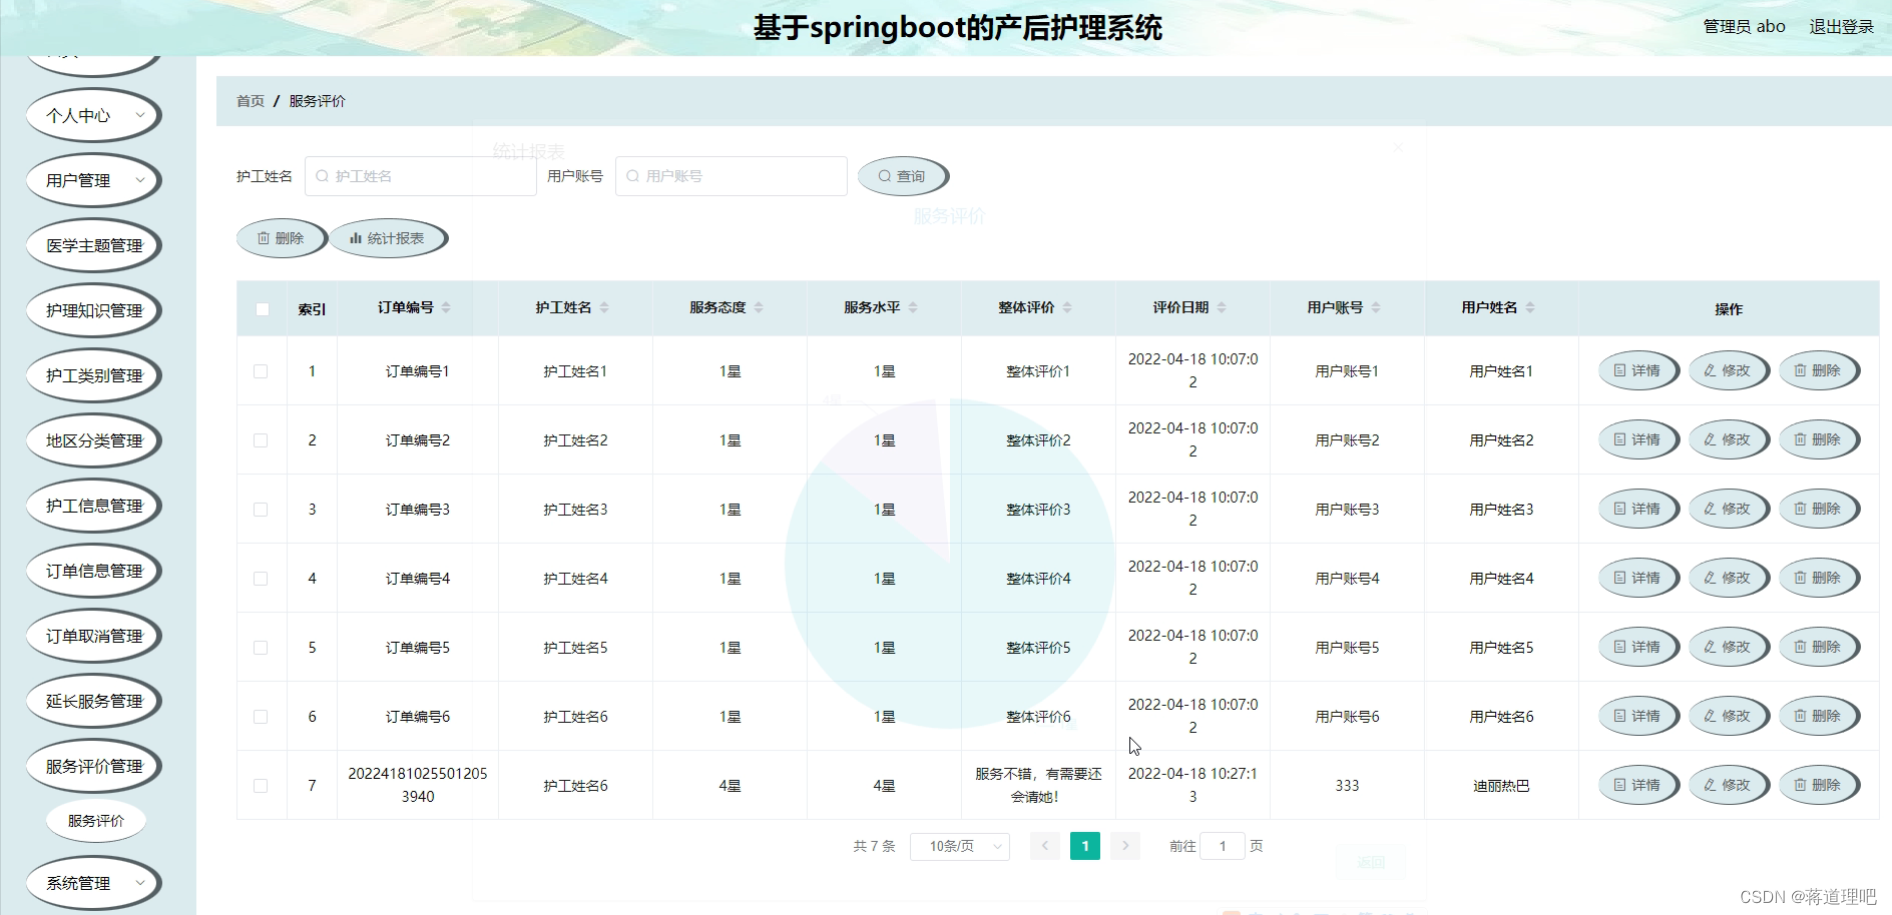Click 修改 for row 订单编号1
This screenshot has height=915, width=1892.
tap(1727, 370)
